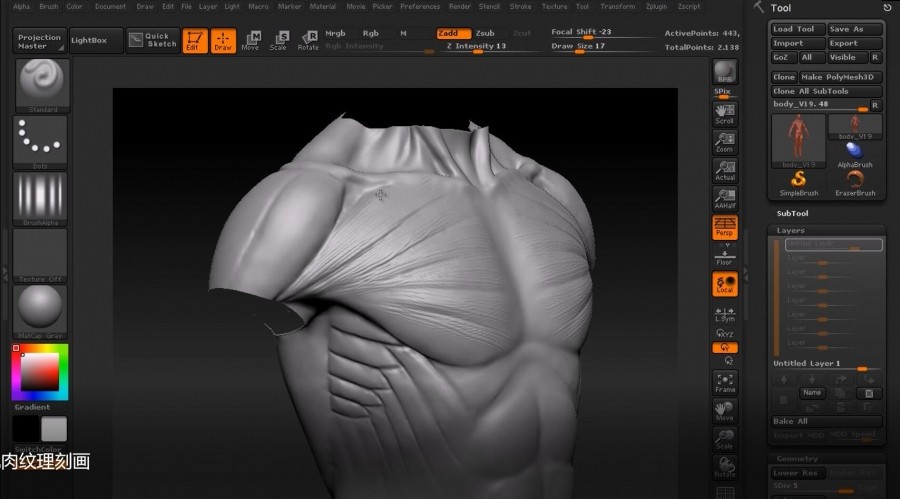Click the AAHalf view icon
Screen dimensions: 900x499
(725, 198)
